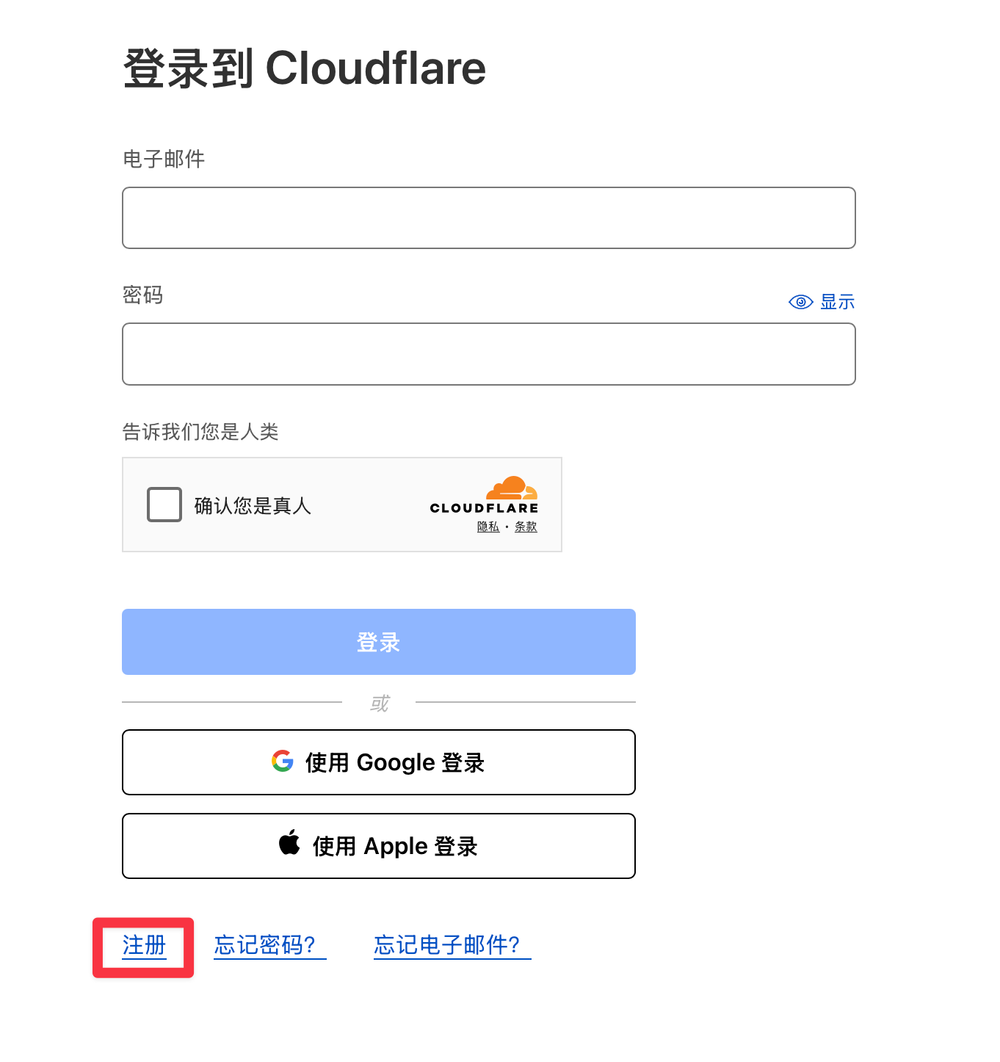
Task: Confirm you are human via the Turnstile checkbox
Action: coord(163,504)
